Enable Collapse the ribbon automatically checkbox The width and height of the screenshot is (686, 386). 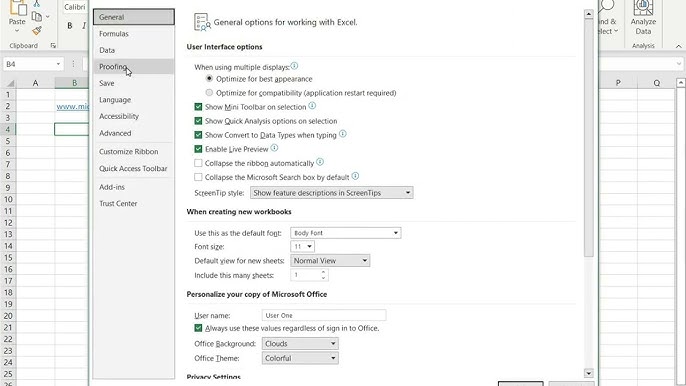198,163
